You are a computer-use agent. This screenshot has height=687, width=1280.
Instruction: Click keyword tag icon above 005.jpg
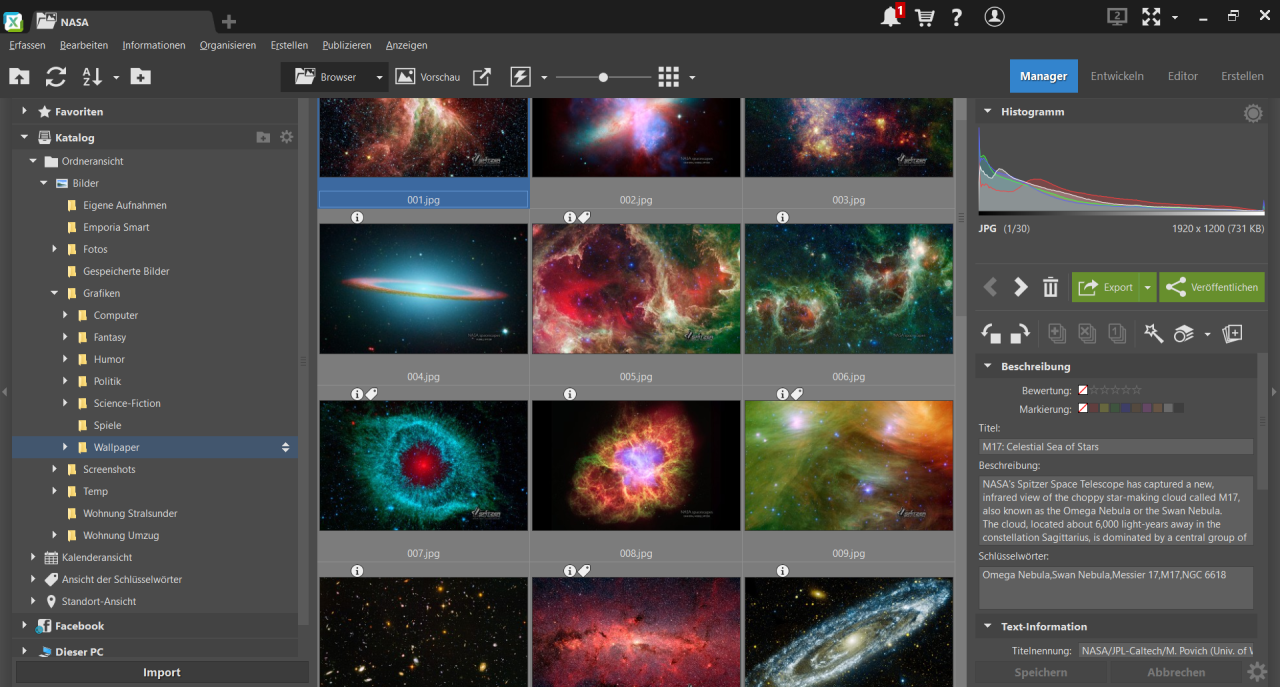coord(584,217)
